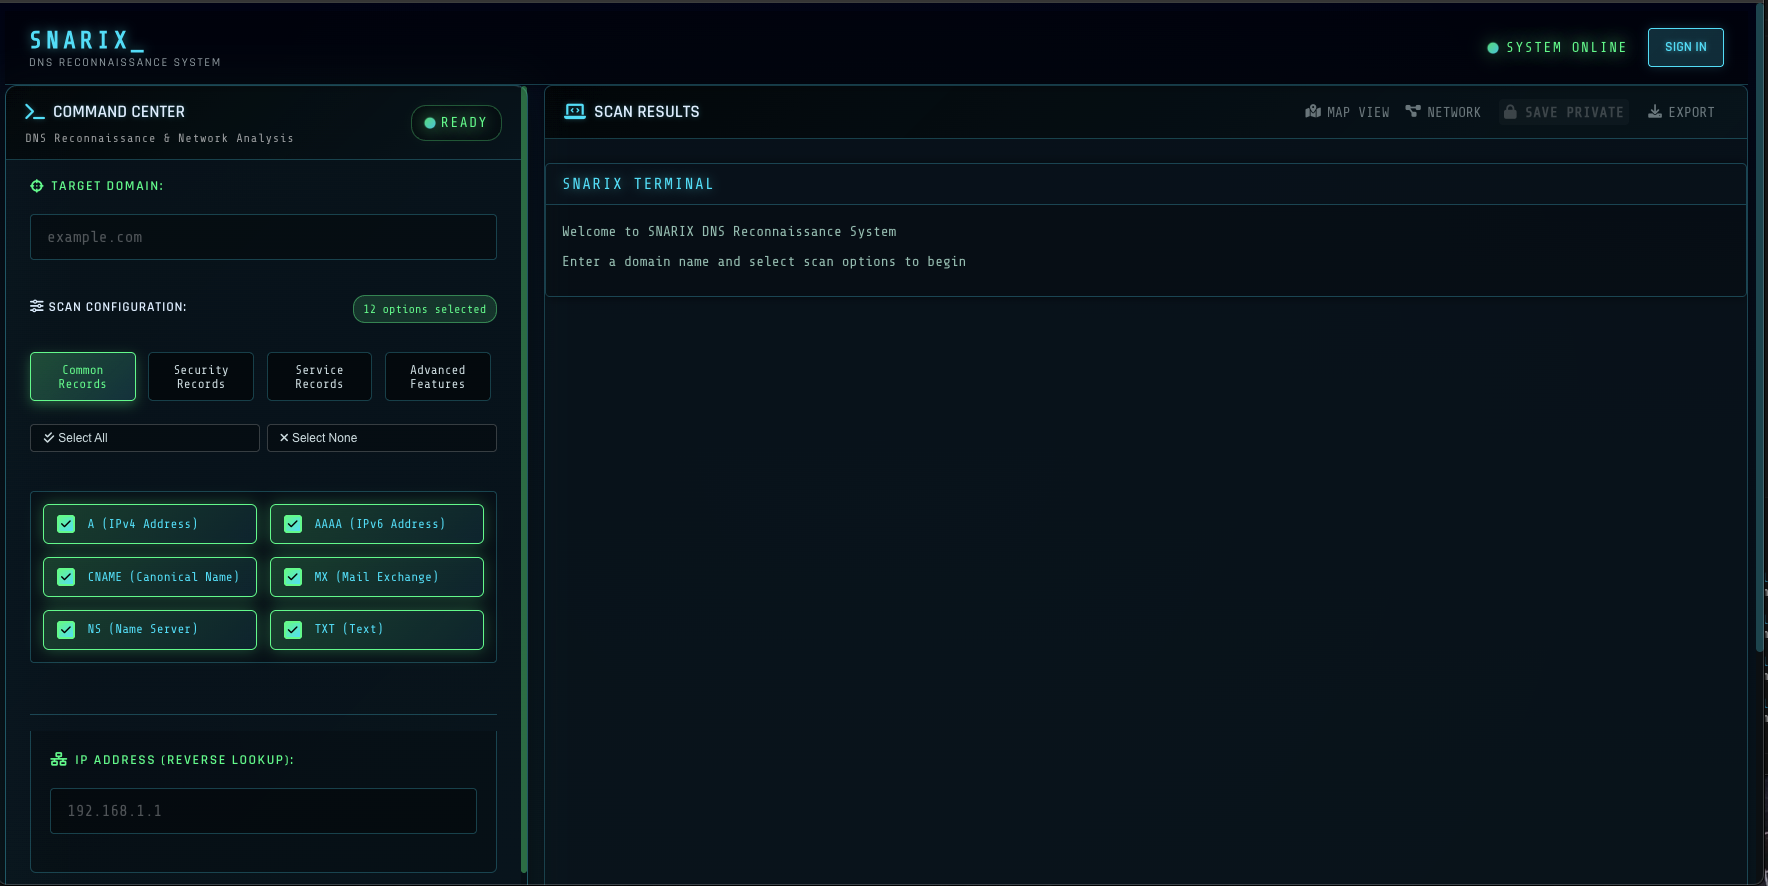Click the Export button

pyautogui.click(x=1681, y=112)
